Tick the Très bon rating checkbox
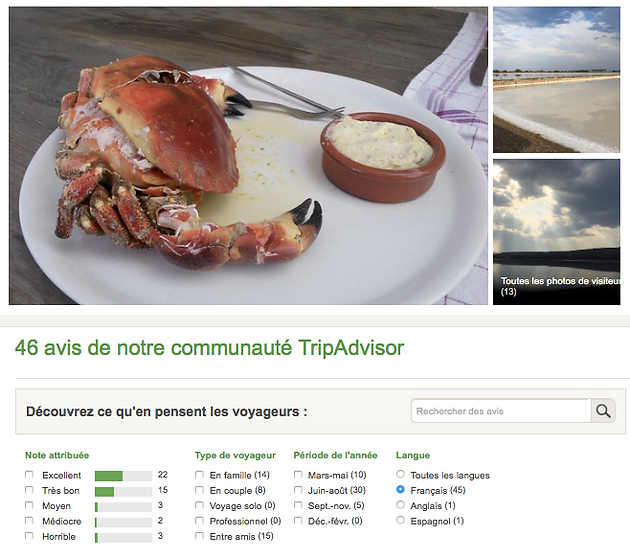 (29, 490)
